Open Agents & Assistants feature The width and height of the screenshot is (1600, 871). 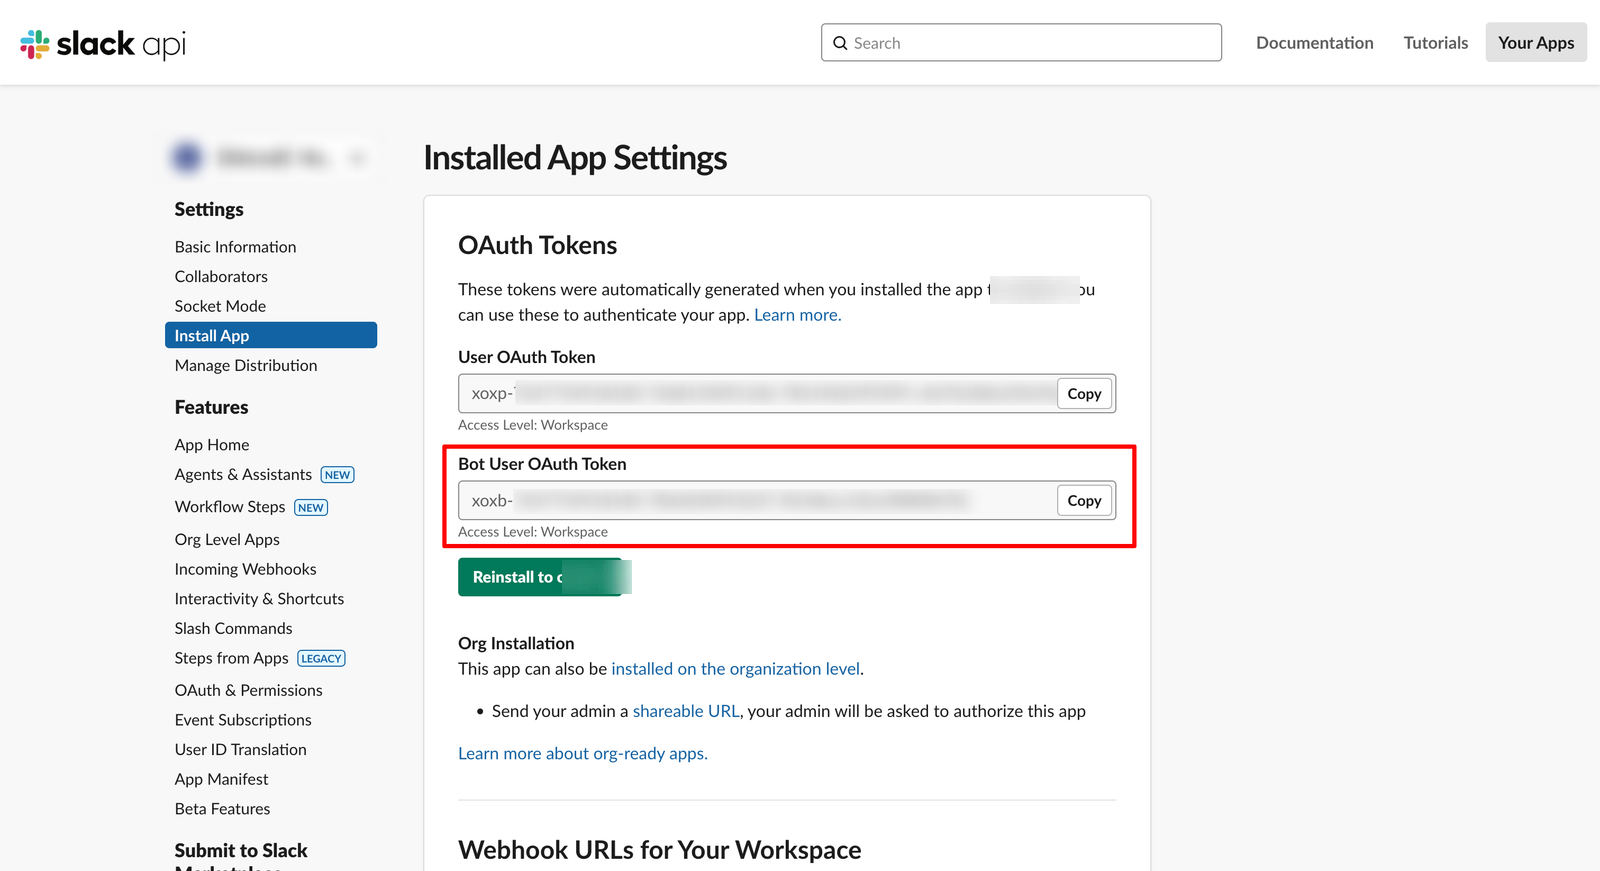tap(243, 475)
